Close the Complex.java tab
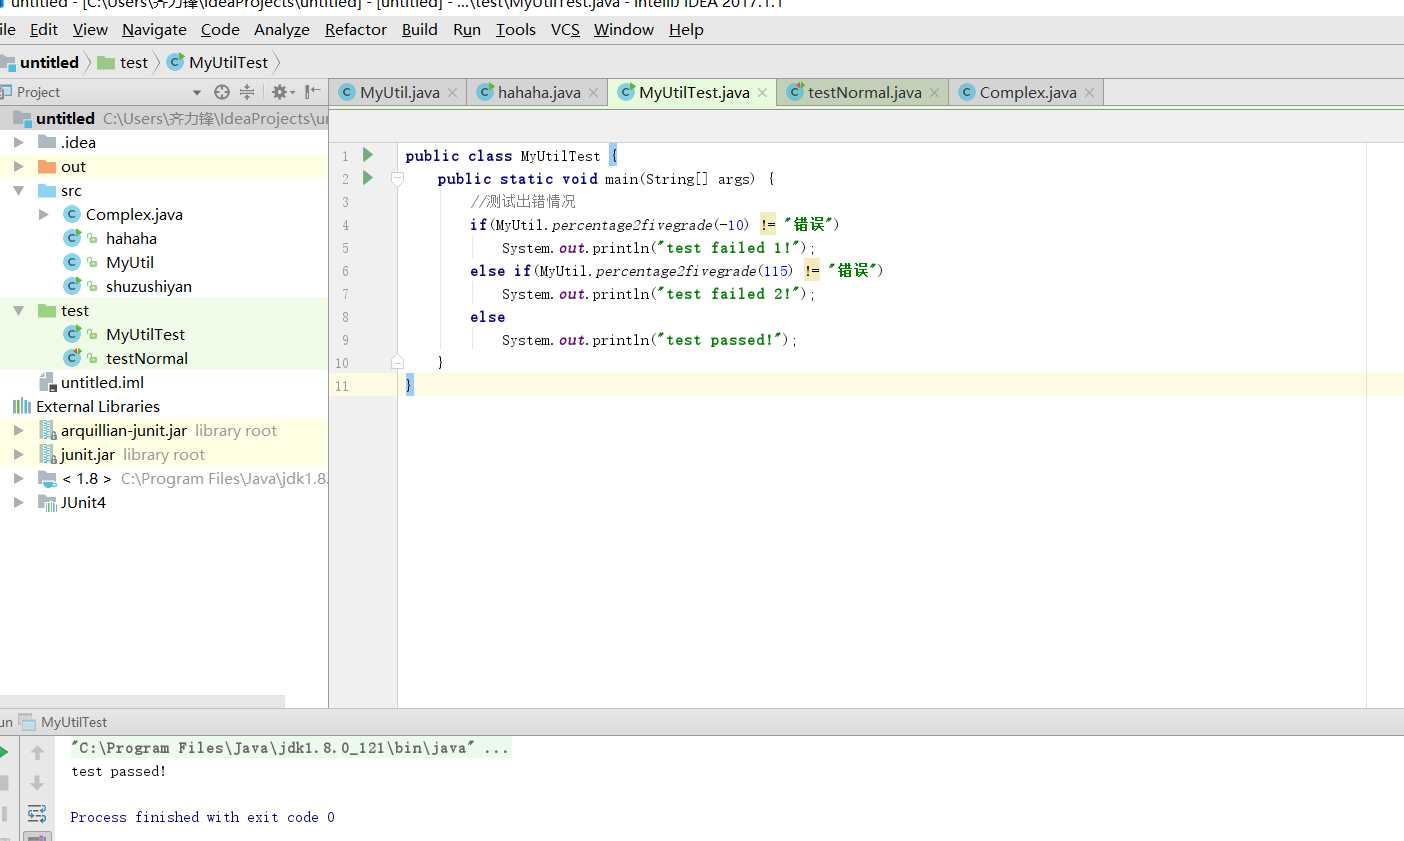This screenshot has width=1404, height=841. (x=1089, y=93)
